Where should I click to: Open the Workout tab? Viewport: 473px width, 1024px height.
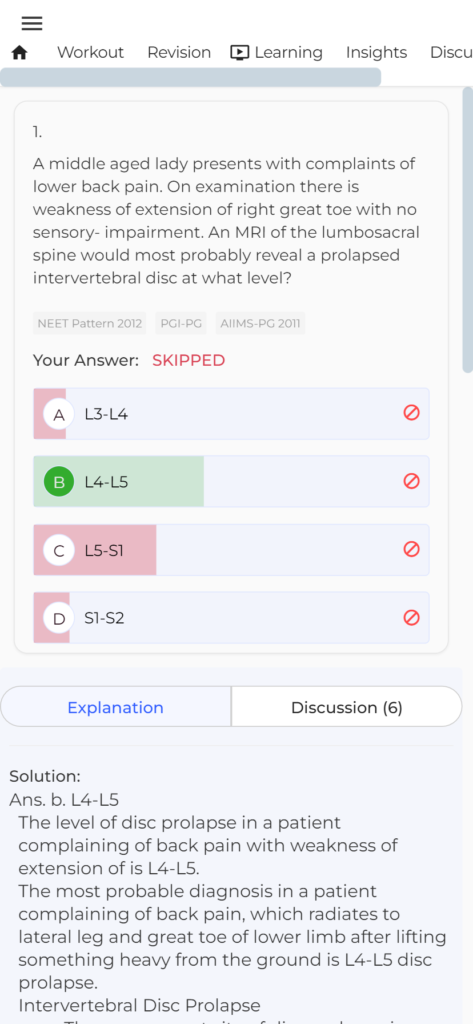pos(90,53)
